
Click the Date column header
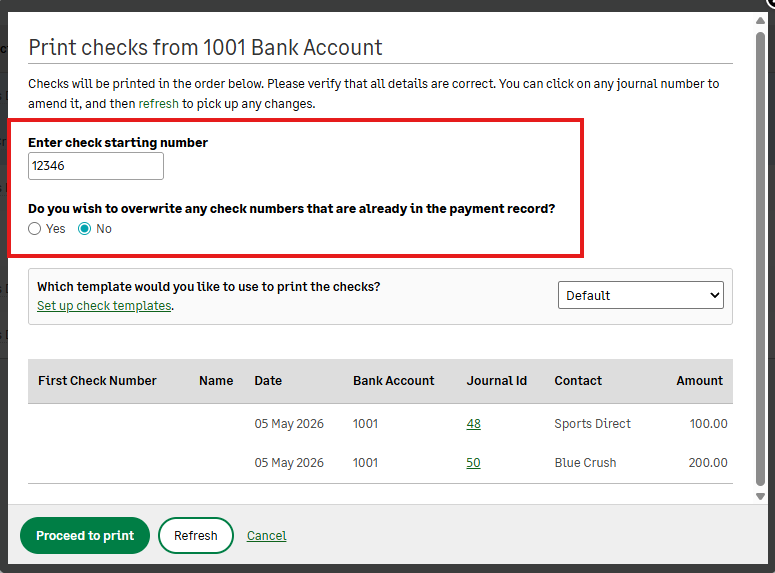(x=268, y=381)
